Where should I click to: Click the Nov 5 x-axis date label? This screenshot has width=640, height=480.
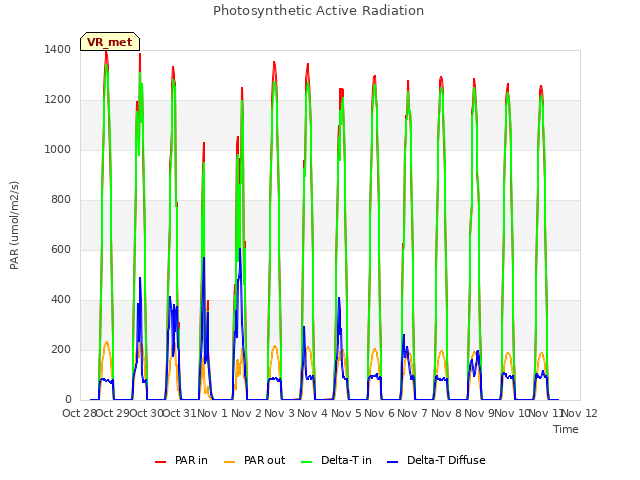click(346, 413)
